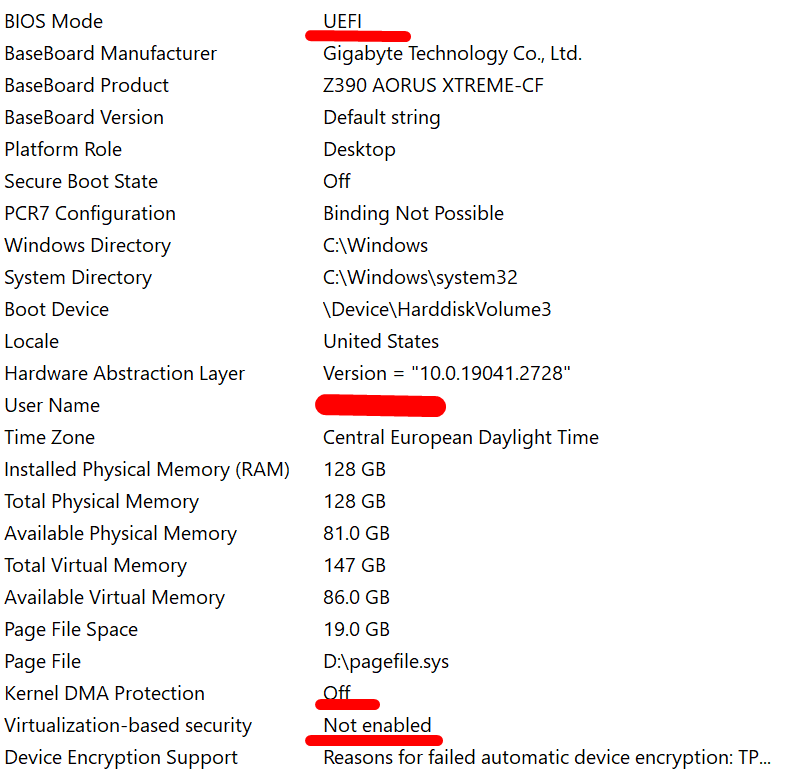
Task: Select the Platform Role entry
Action: click(x=63, y=149)
